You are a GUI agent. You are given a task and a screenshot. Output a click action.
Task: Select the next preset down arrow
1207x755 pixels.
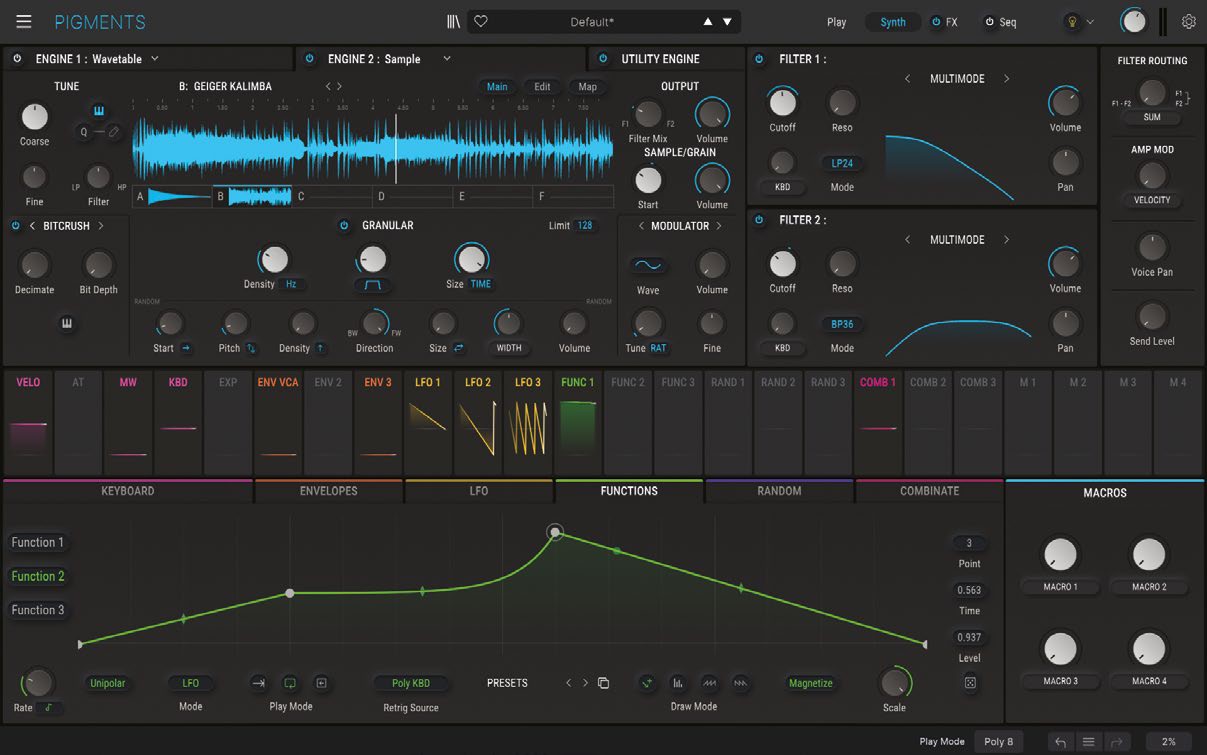[727, 21]
